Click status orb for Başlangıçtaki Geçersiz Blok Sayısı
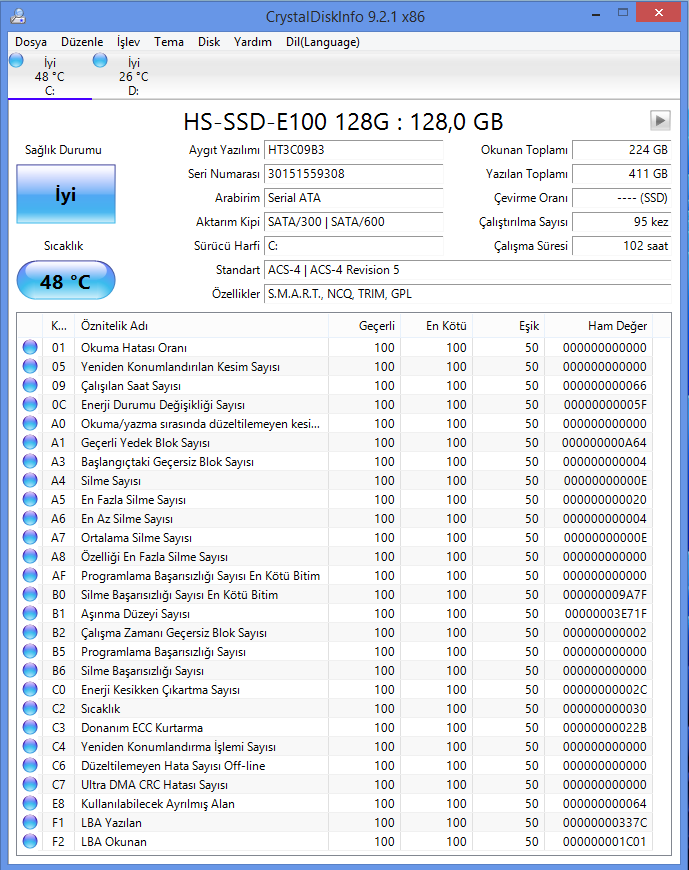The image size is (689, 870). click(30, 461)
